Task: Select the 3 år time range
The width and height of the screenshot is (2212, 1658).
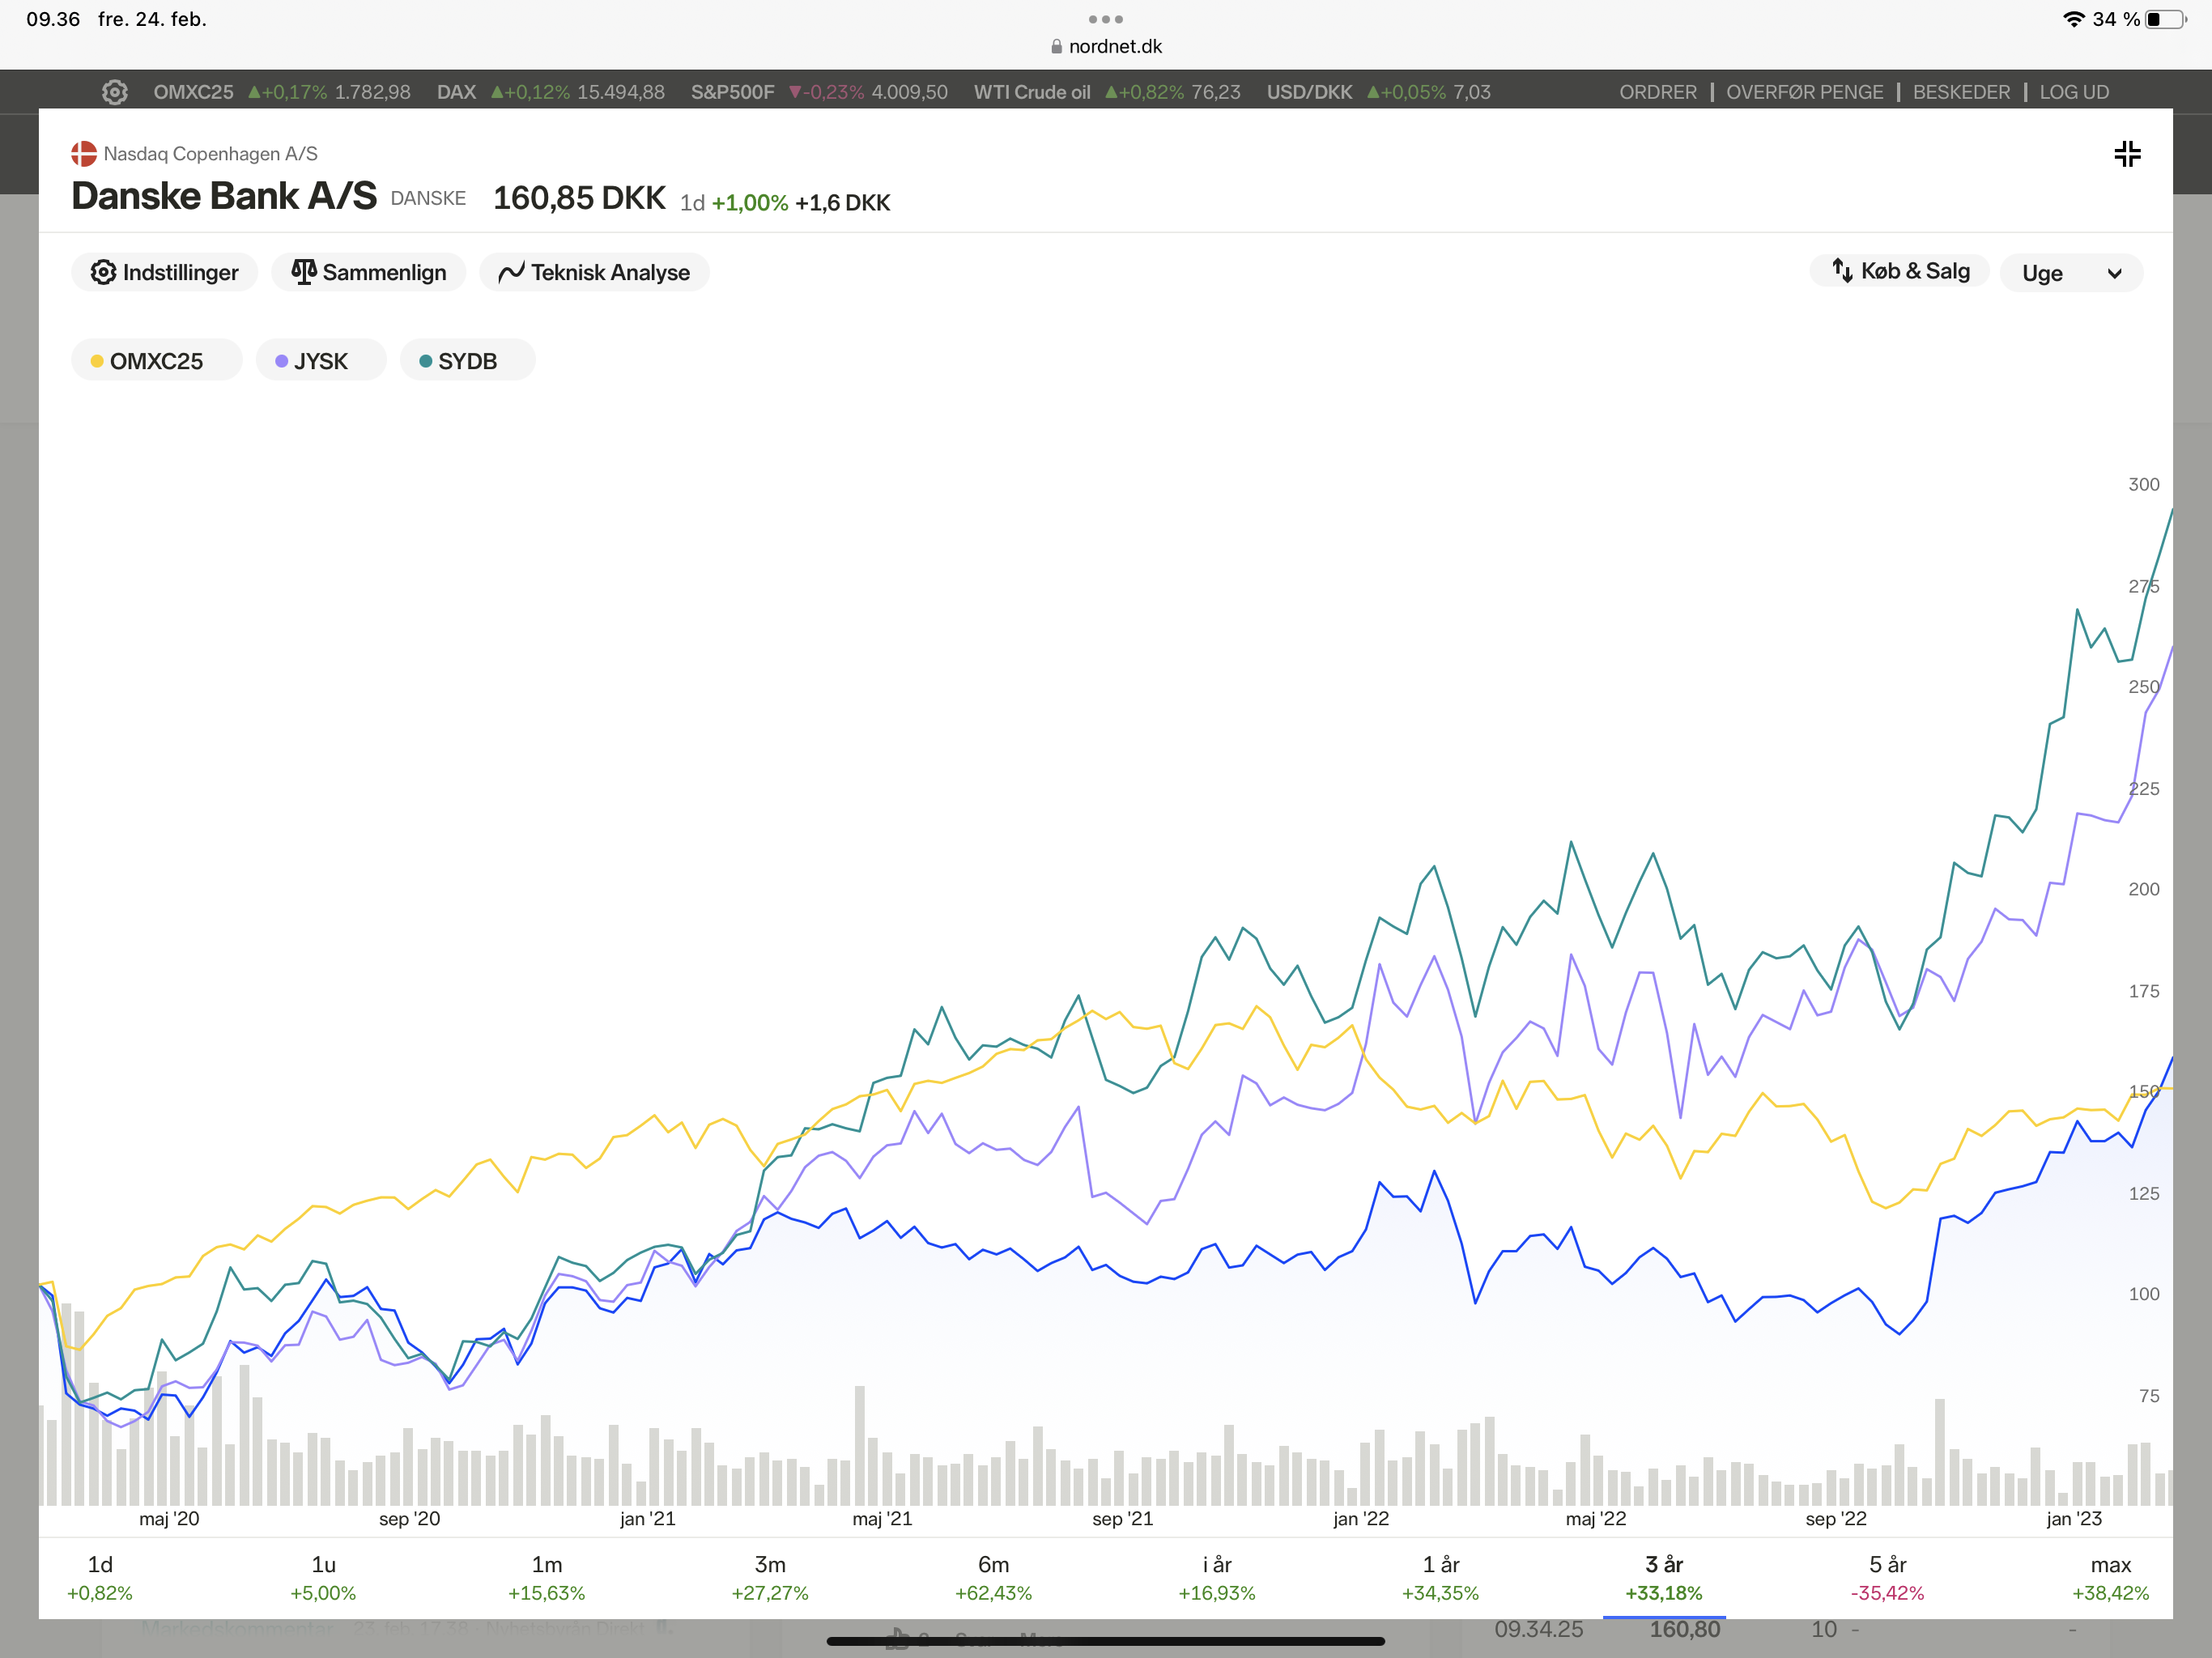Action: (x=1664, y=1578)
